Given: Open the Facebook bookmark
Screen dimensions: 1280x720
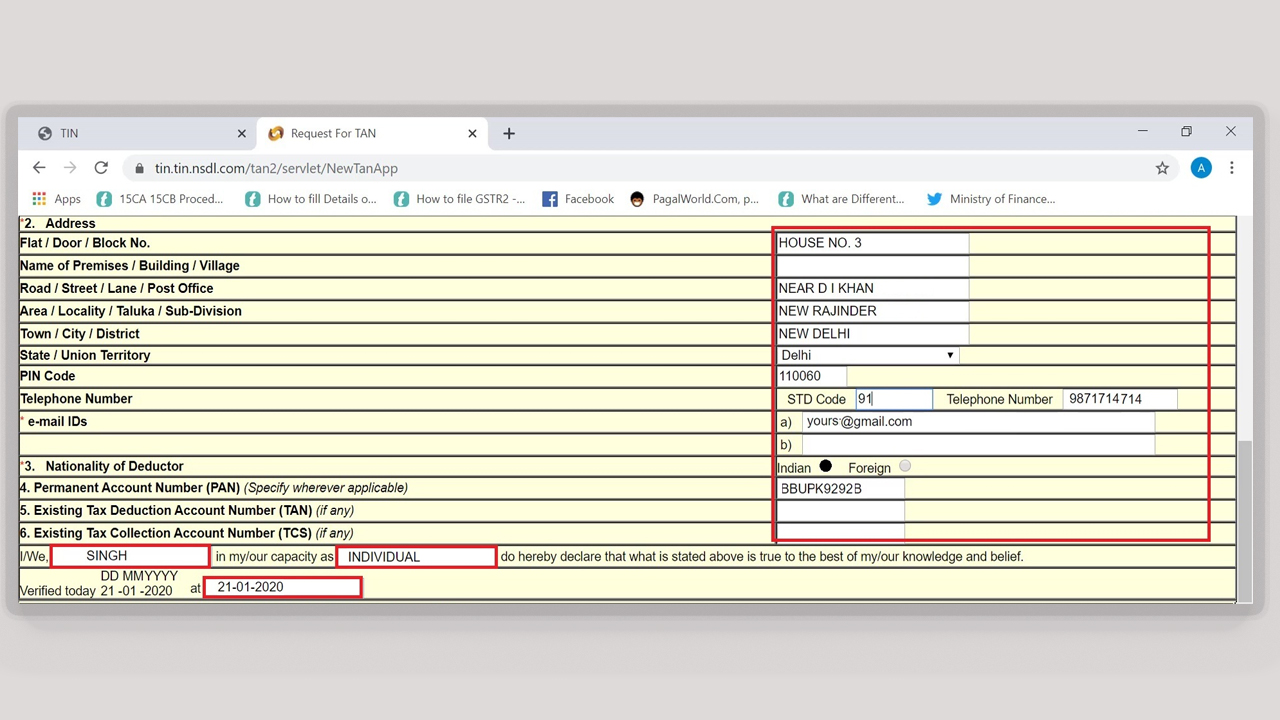Looking at the screenshot, I should click(x=578, y=199).
